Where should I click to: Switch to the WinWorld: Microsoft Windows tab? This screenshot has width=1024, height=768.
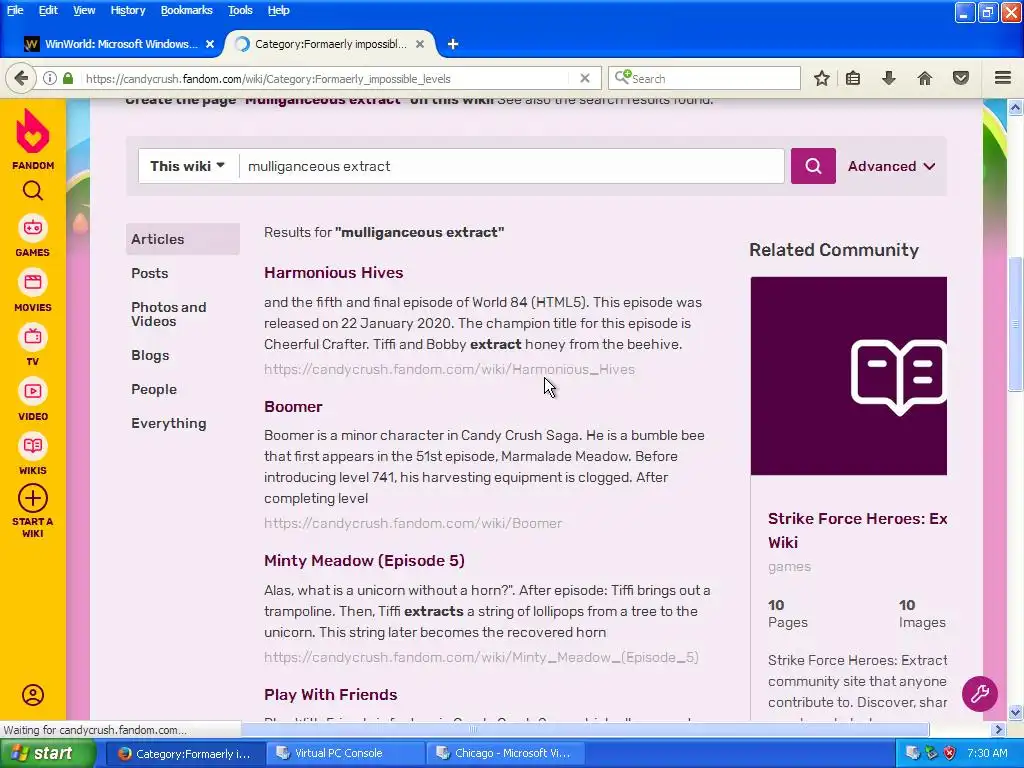118,44
